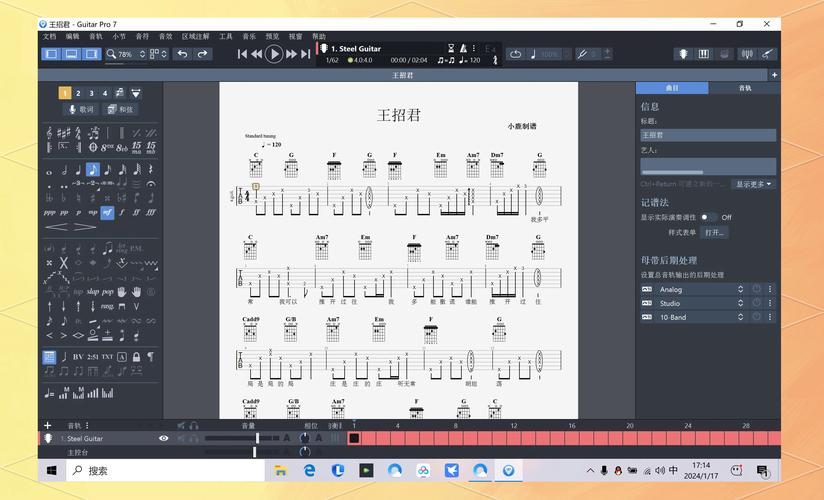Toggle Analog mastering effect power
The image size is (824, 500).
[x=756, y=289]
